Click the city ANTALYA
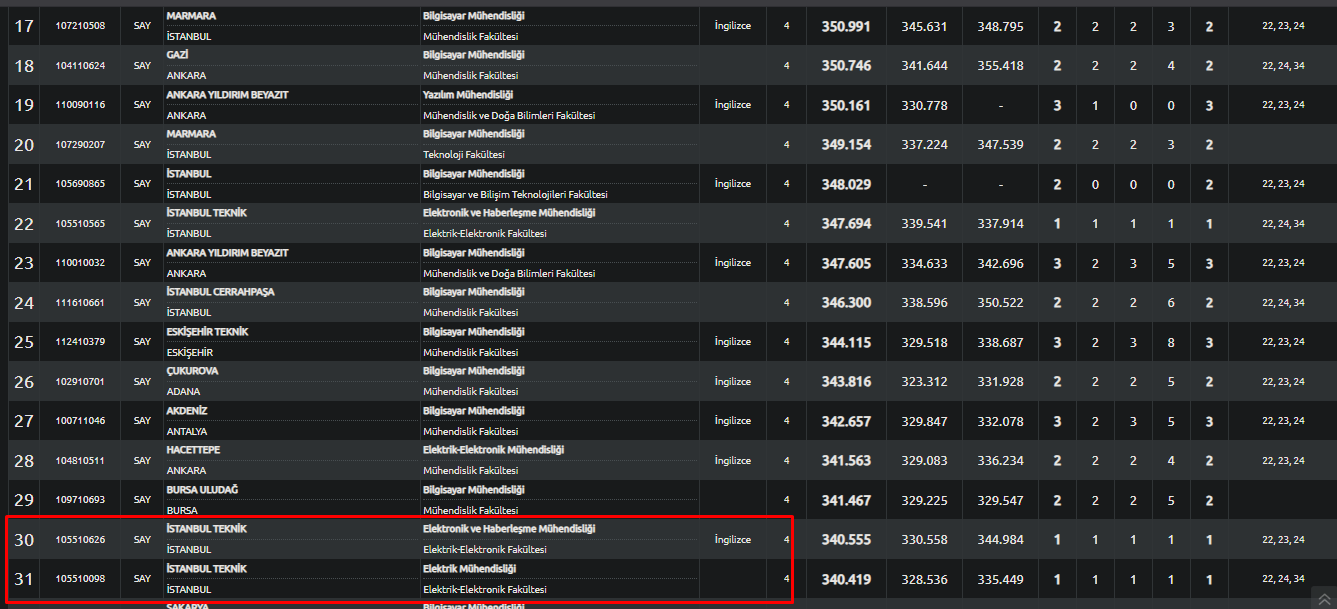The image size is (1337, 609). (x=189, y=431)
